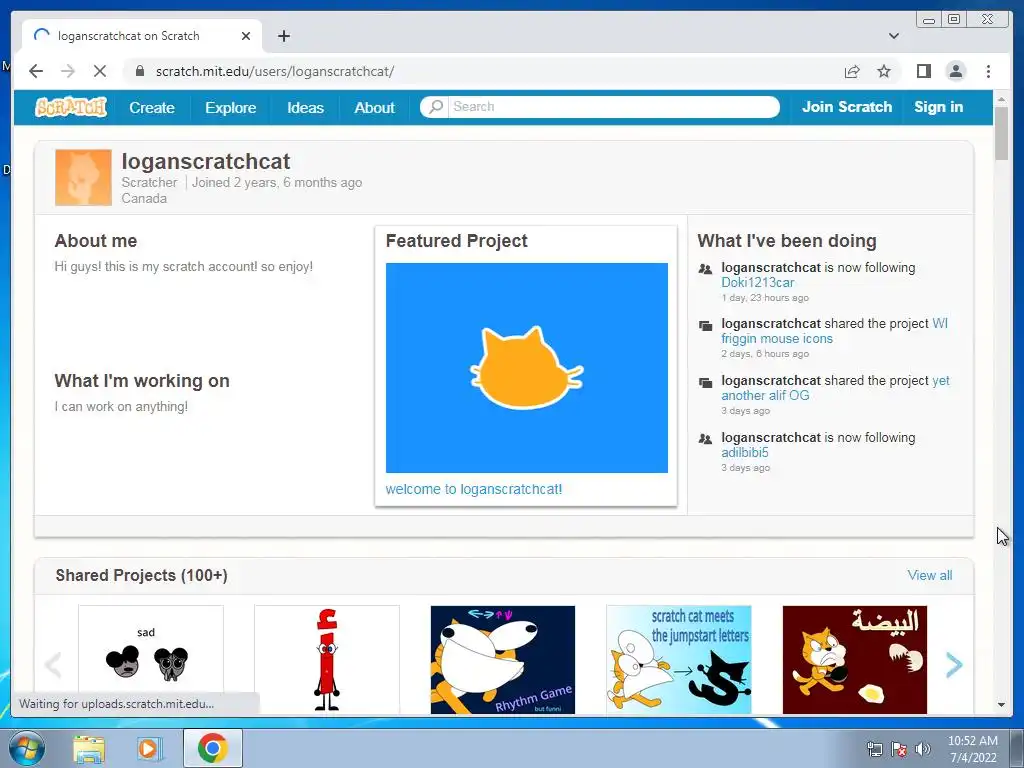
Task: Click the magnifier icon in Scratch search
Action: tap(436, 106)
